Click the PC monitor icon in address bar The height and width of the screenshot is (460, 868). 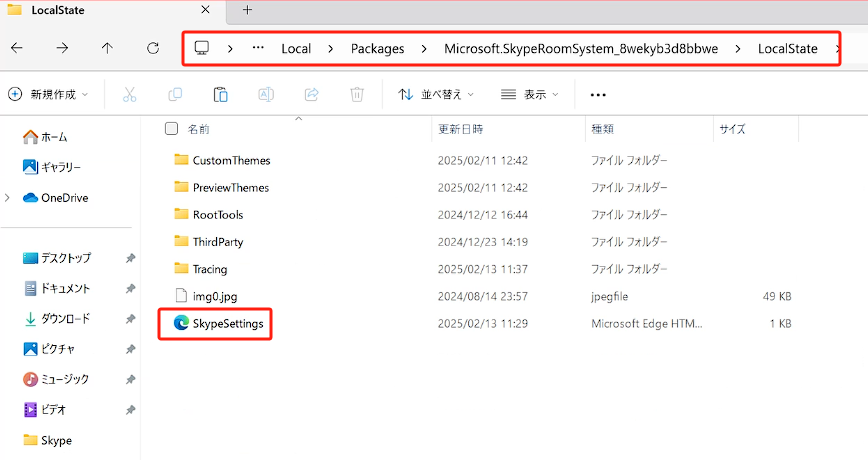[x=202, y=48]
